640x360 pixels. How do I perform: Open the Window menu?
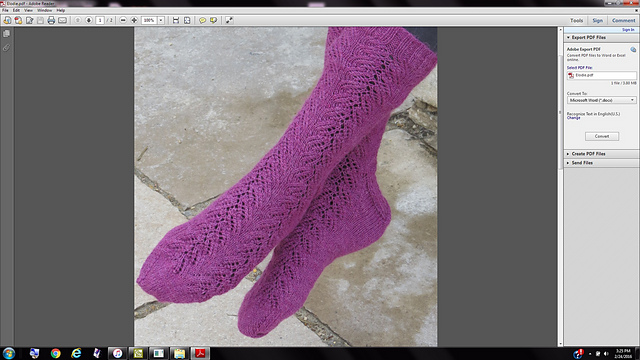(44, 10)
